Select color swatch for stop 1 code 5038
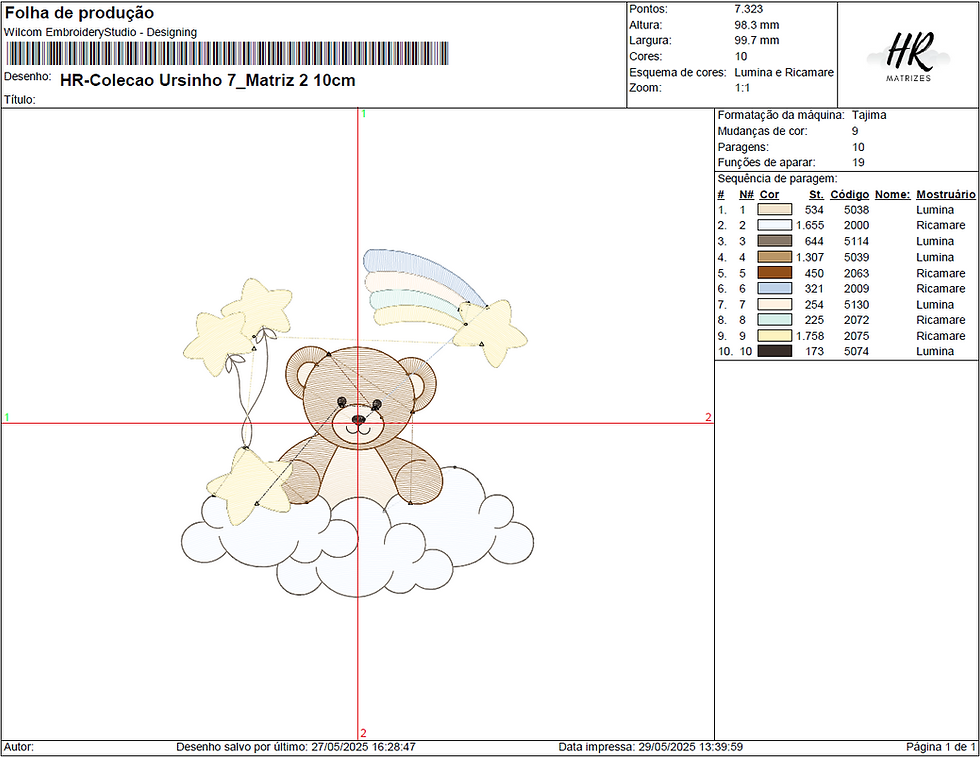The height and width of the screenshot is (757, 980). pyautogui.click(x=774, y=209)
